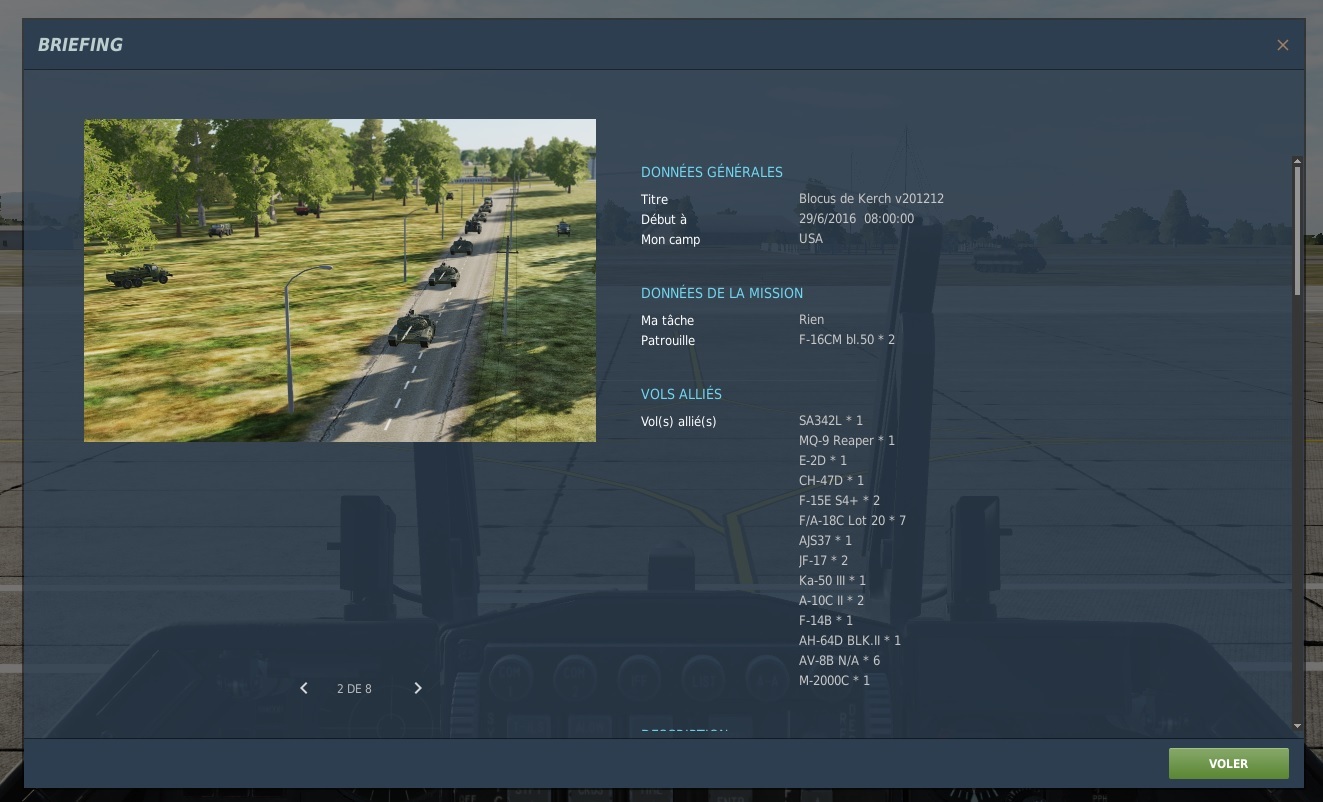Click the 'Vol(s) allié(s)' label
Screen dimensions: 1323x802
coord(679,422)
